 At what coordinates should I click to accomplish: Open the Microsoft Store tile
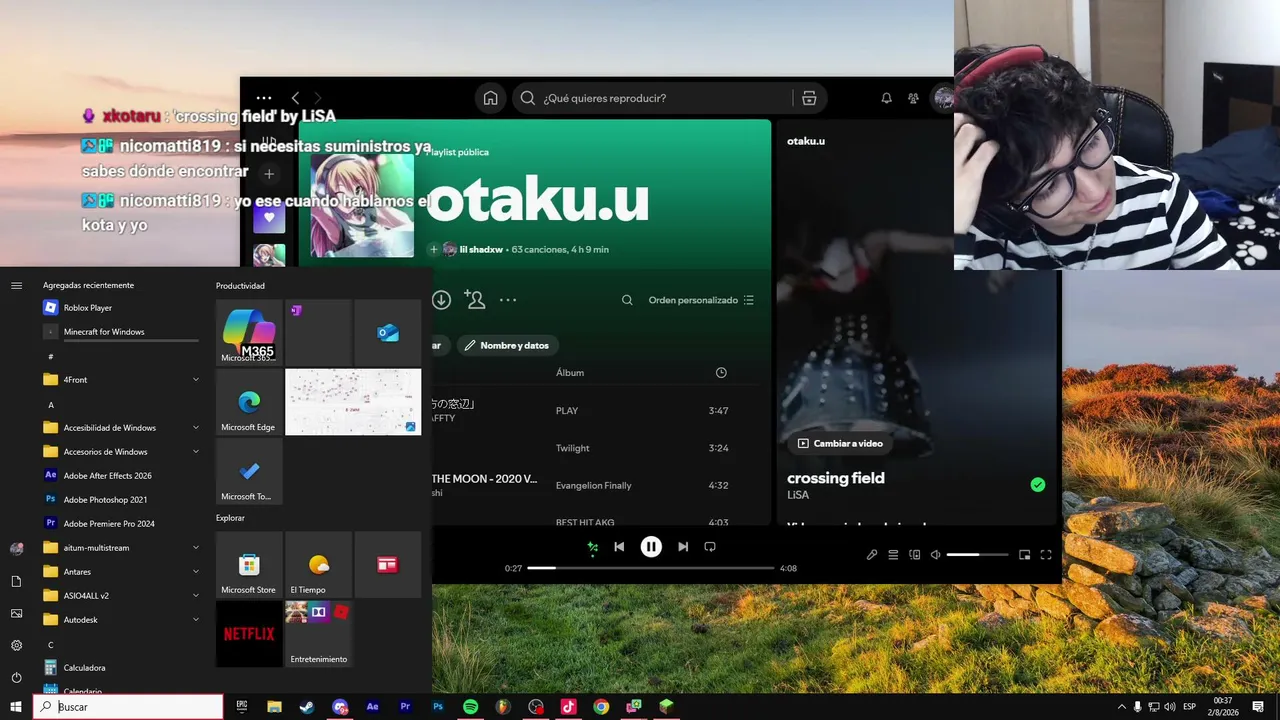(x=249, y=565)
